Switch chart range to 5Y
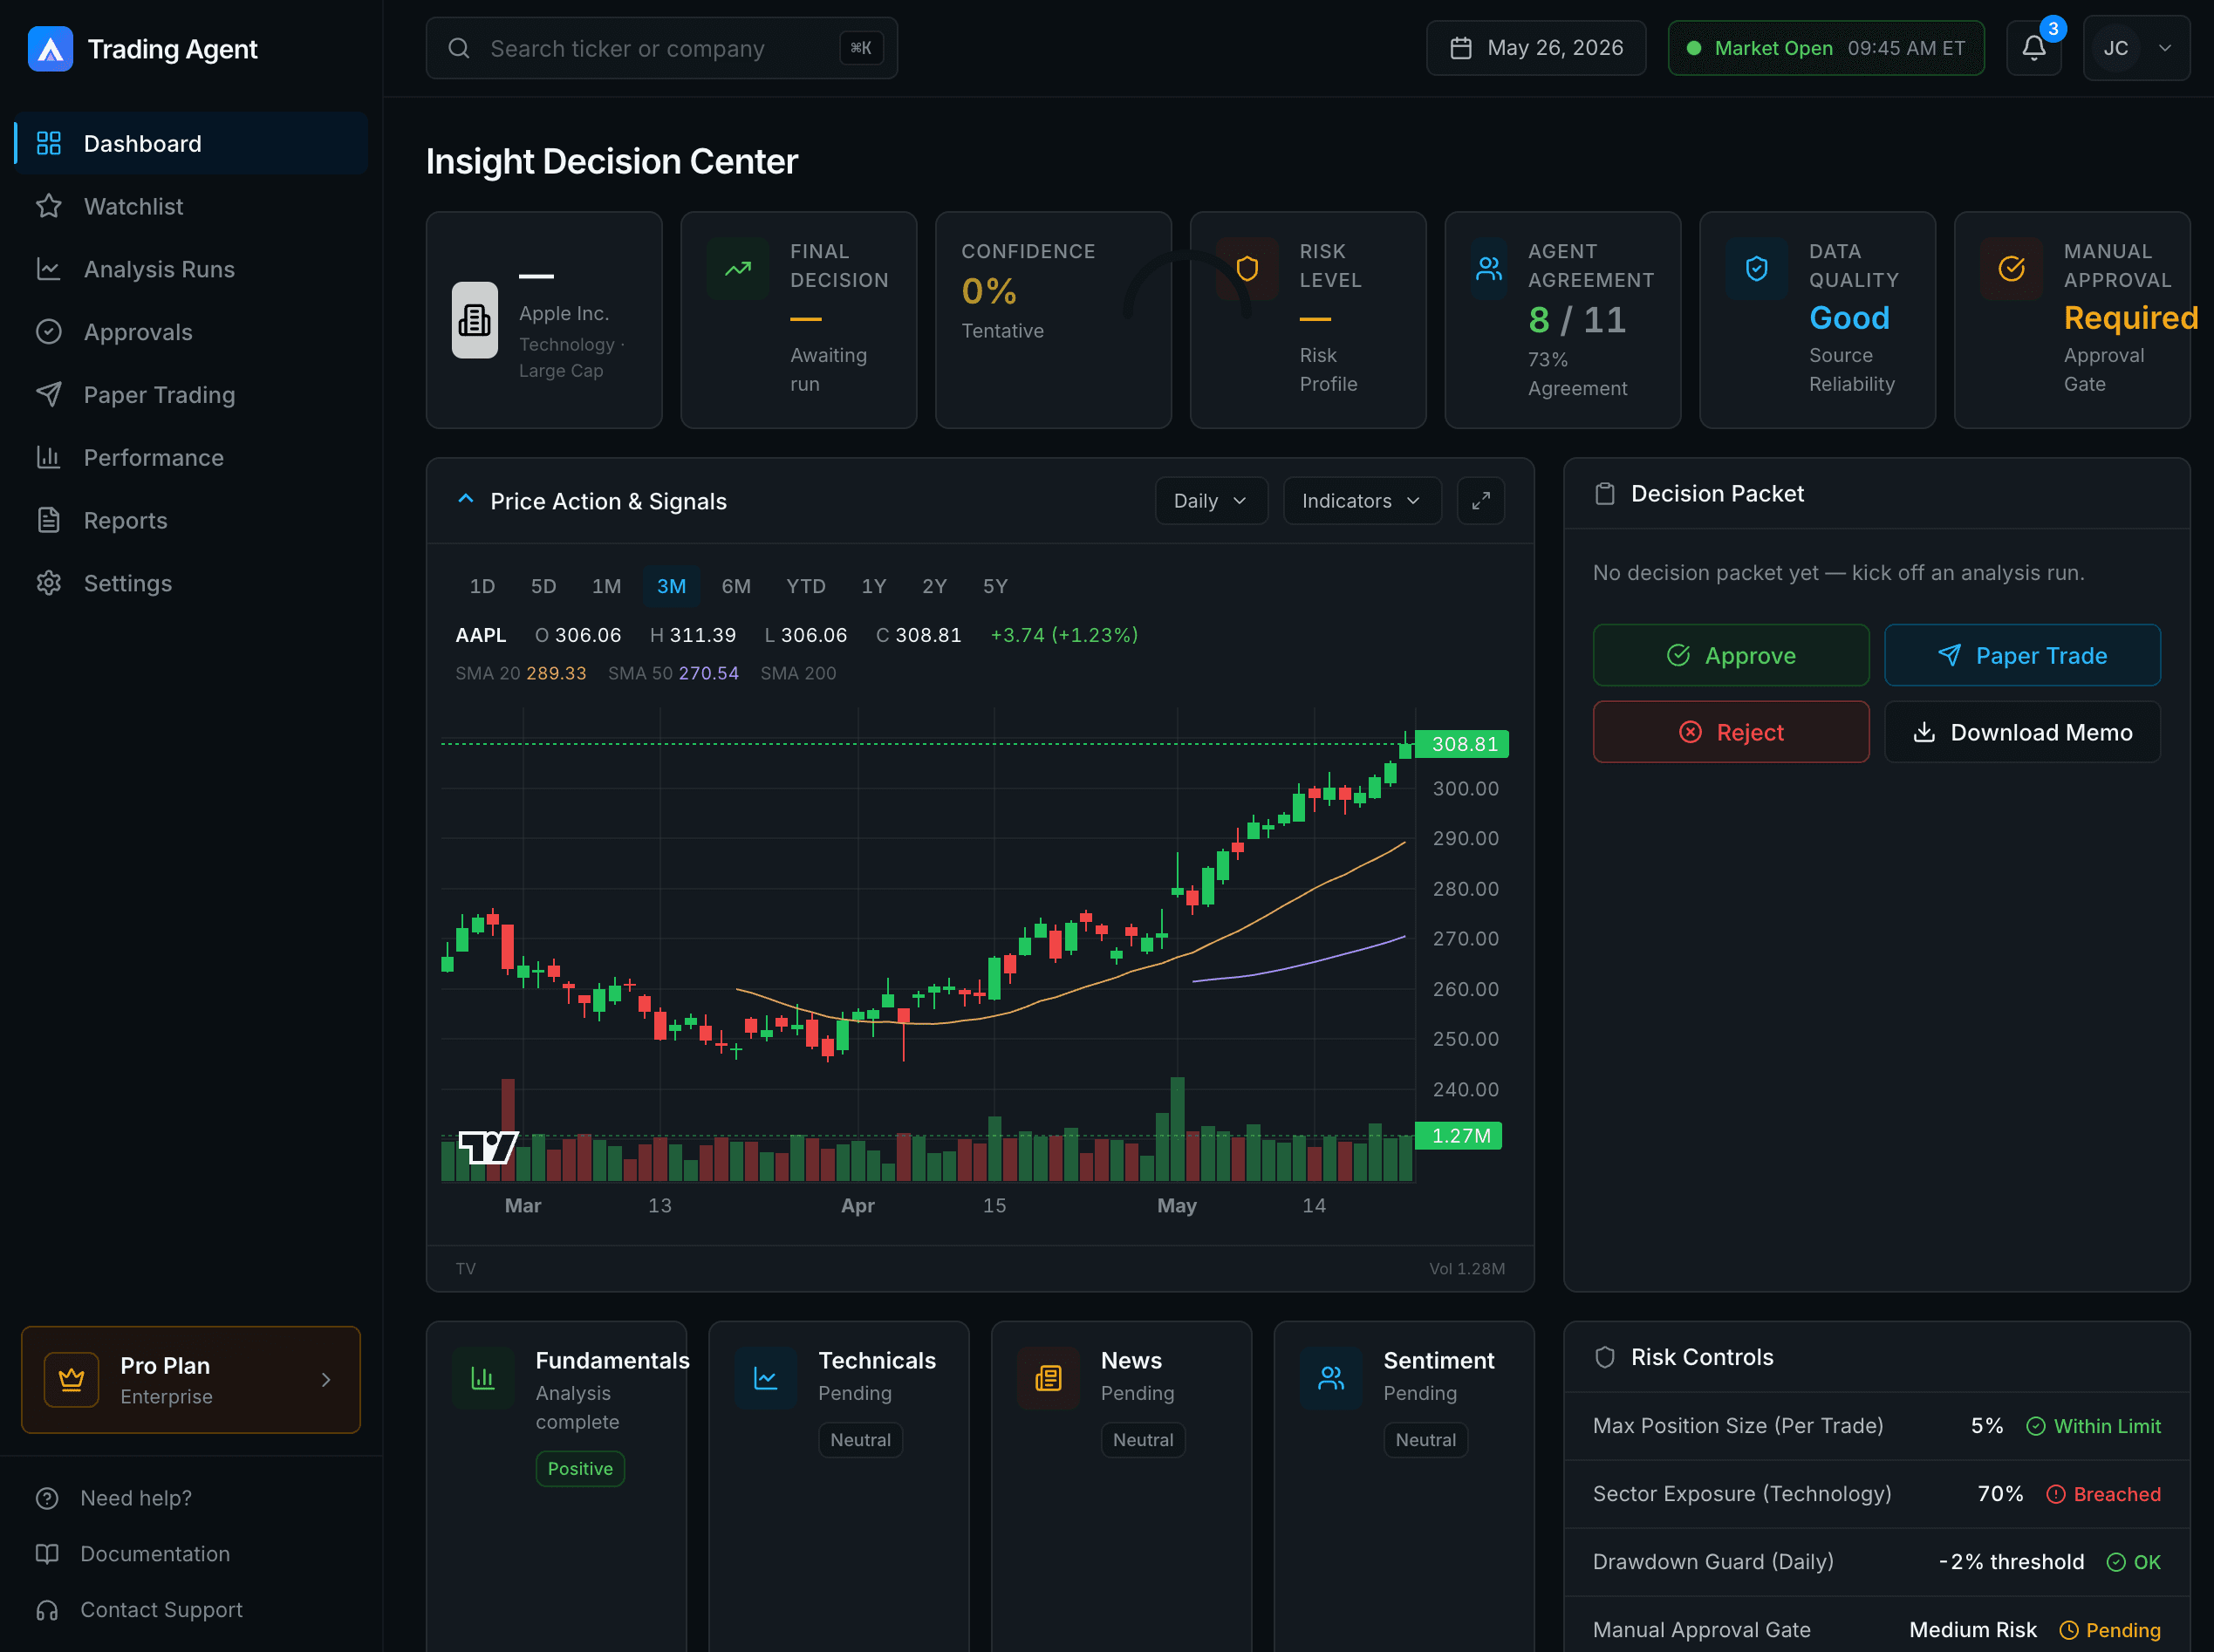 (x=995, y=586)
